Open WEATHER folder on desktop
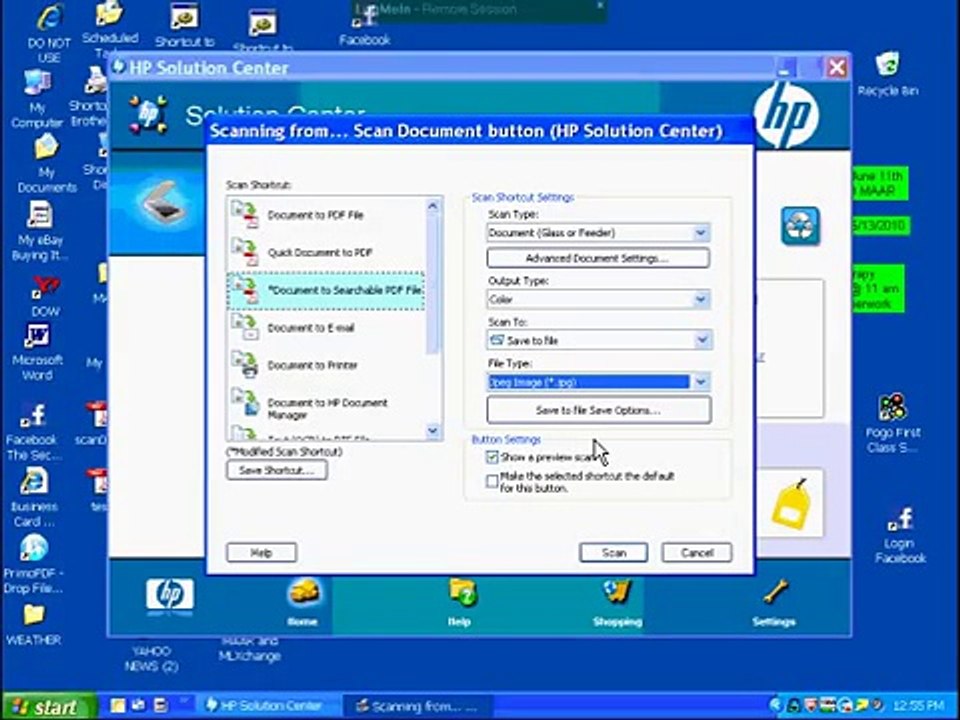960x720 pixels. point(34,625)
